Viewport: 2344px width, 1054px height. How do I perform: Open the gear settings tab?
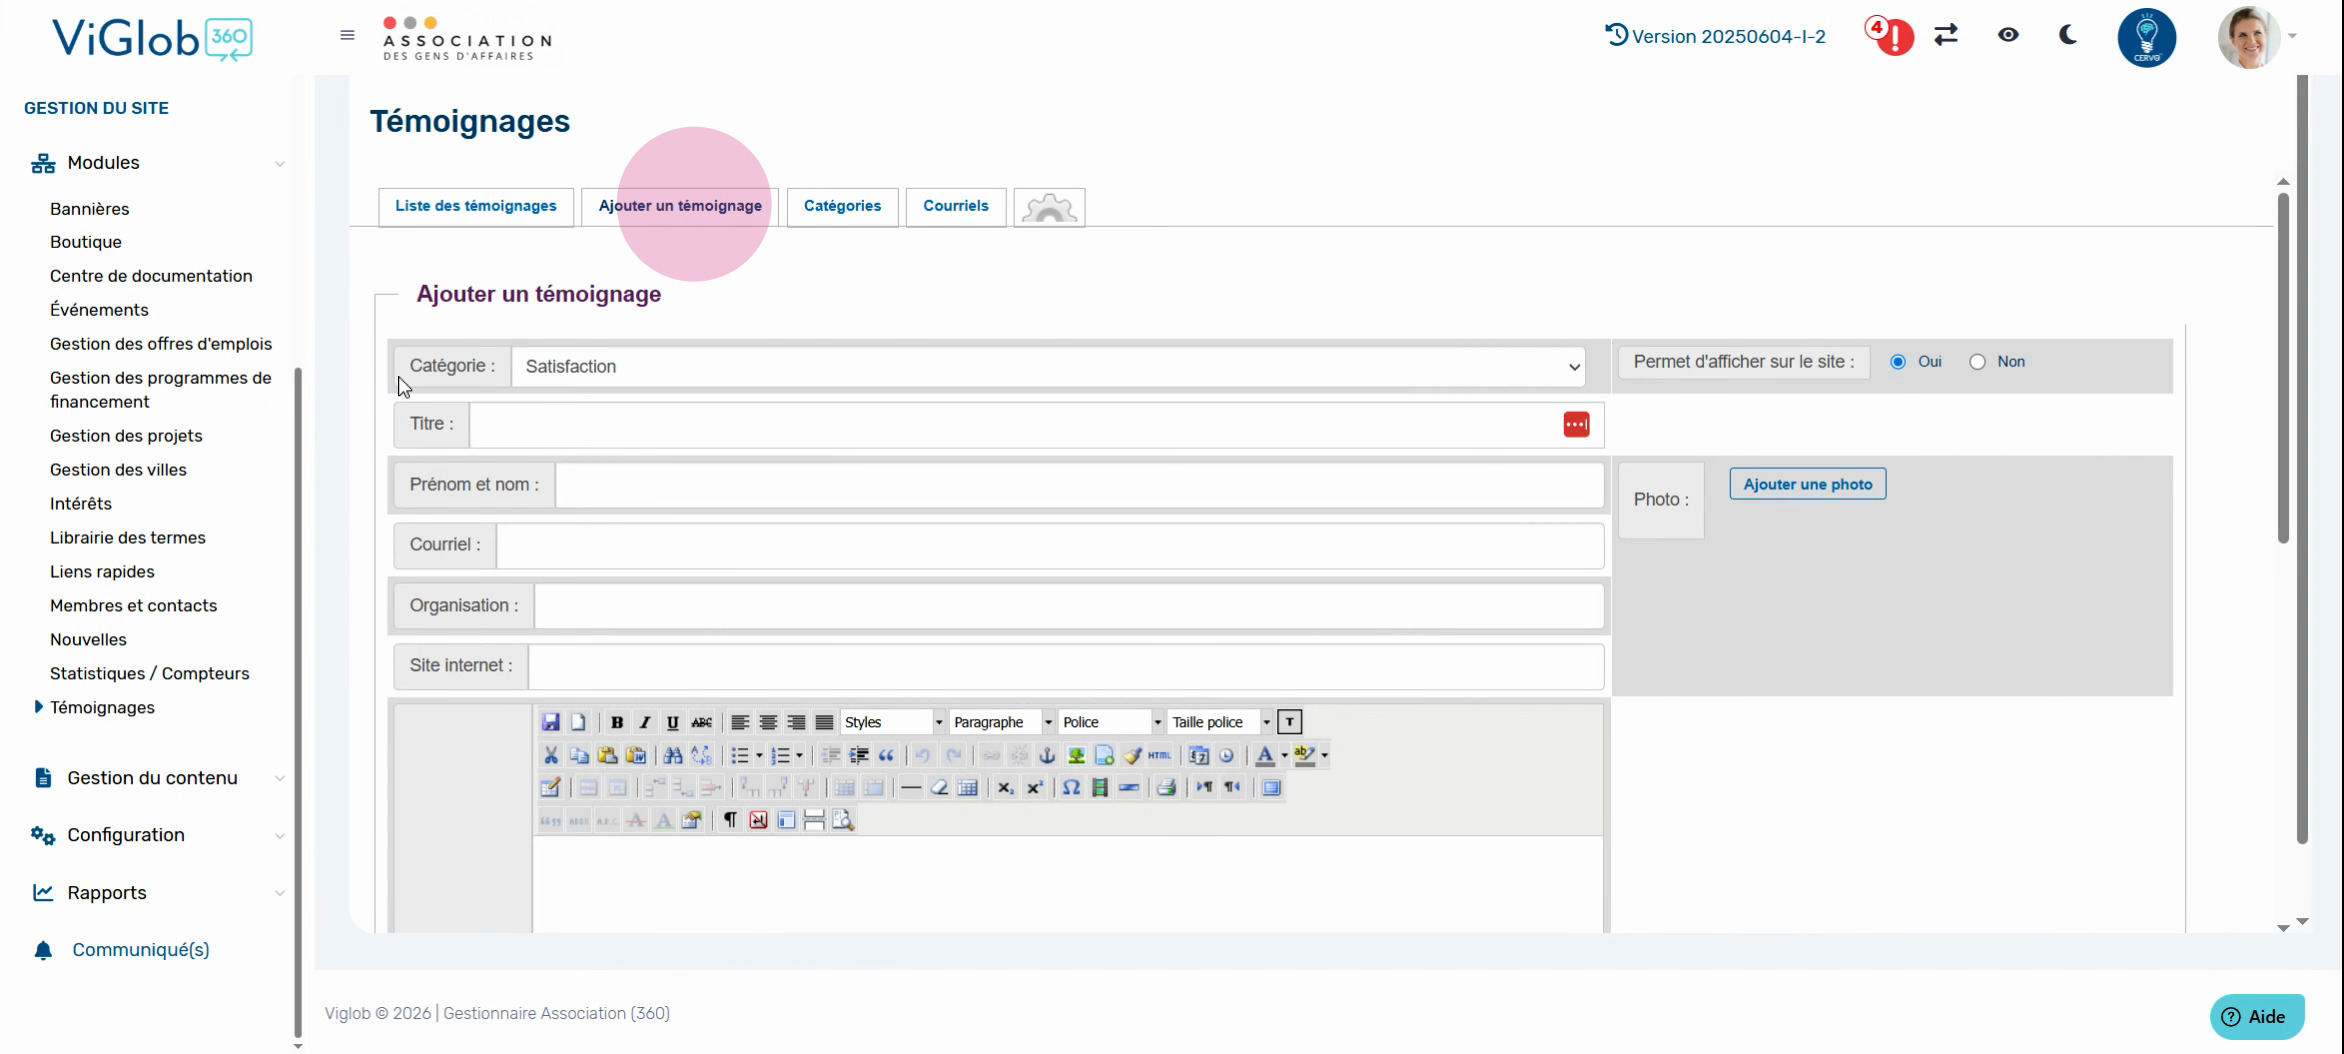tap(1049, 207)
